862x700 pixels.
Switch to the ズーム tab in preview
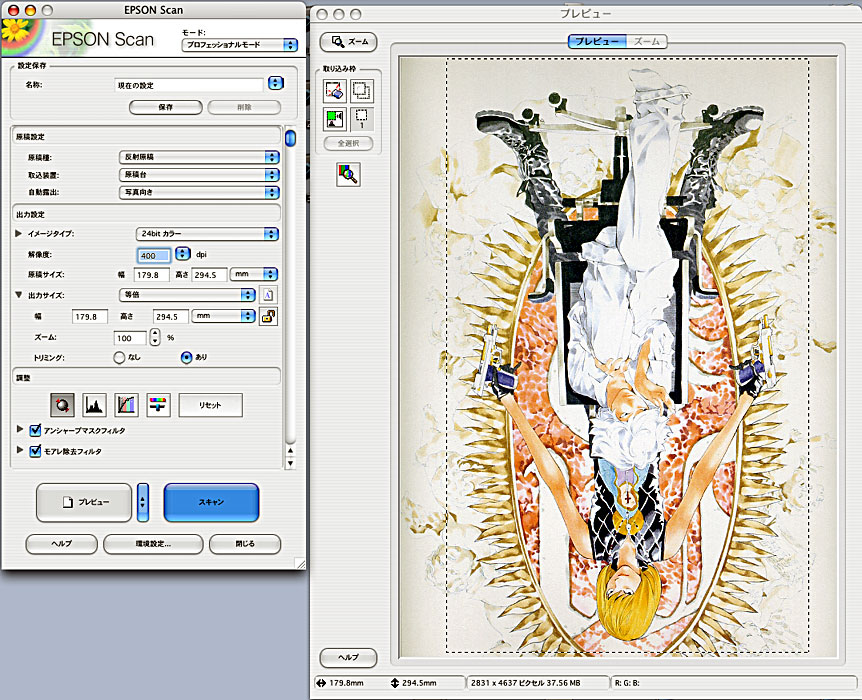[x=647, y=41]
